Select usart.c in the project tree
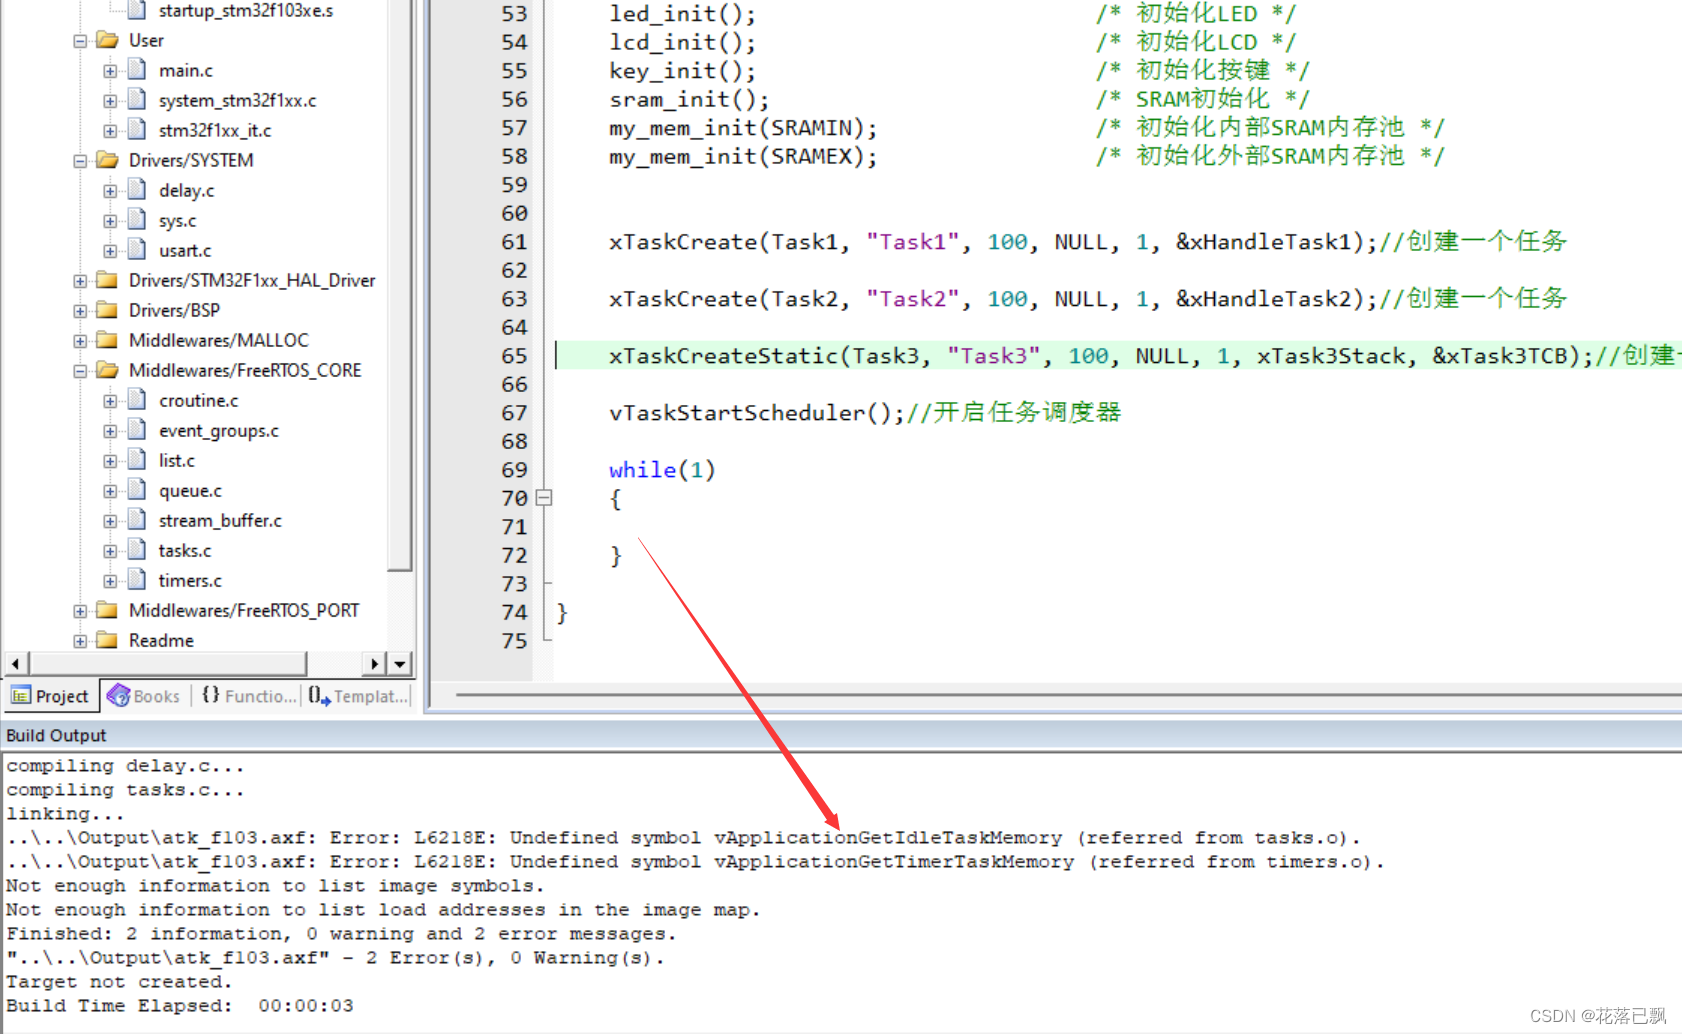1682x1034 pixels. tap(185, 250)
